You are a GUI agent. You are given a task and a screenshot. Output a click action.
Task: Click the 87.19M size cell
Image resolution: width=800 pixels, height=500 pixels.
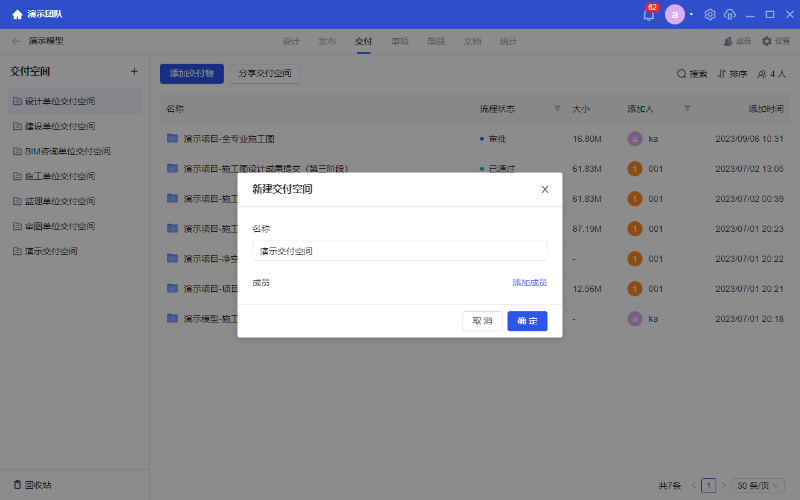click(587, 229)
